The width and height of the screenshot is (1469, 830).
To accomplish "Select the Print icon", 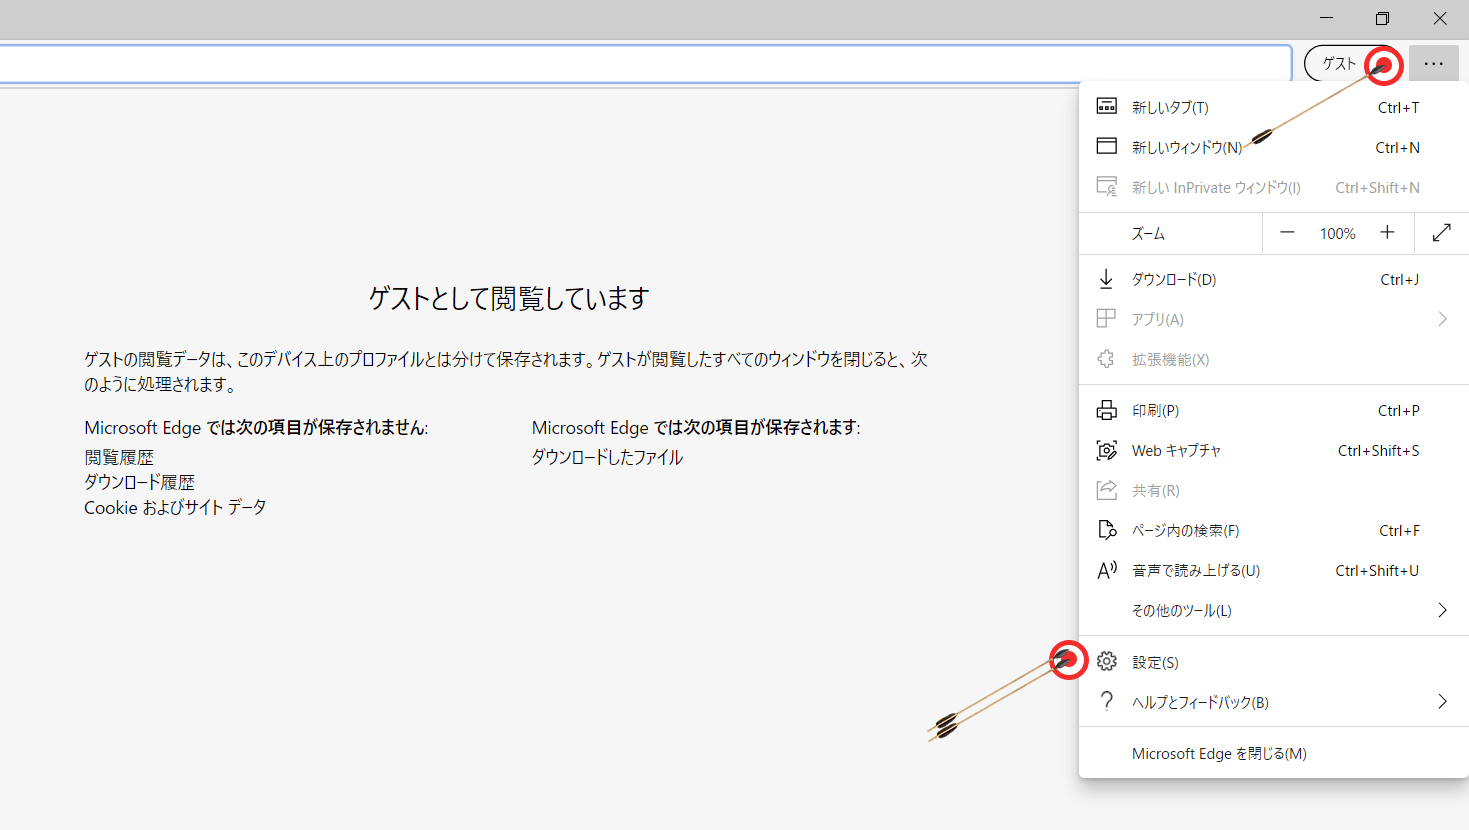I will tap(1107, 410).
